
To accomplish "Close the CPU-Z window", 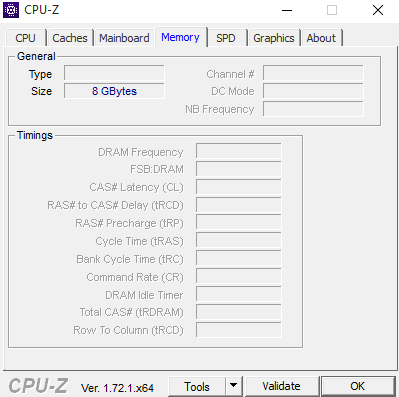I will pyautogui.click(x=378, y=10).
